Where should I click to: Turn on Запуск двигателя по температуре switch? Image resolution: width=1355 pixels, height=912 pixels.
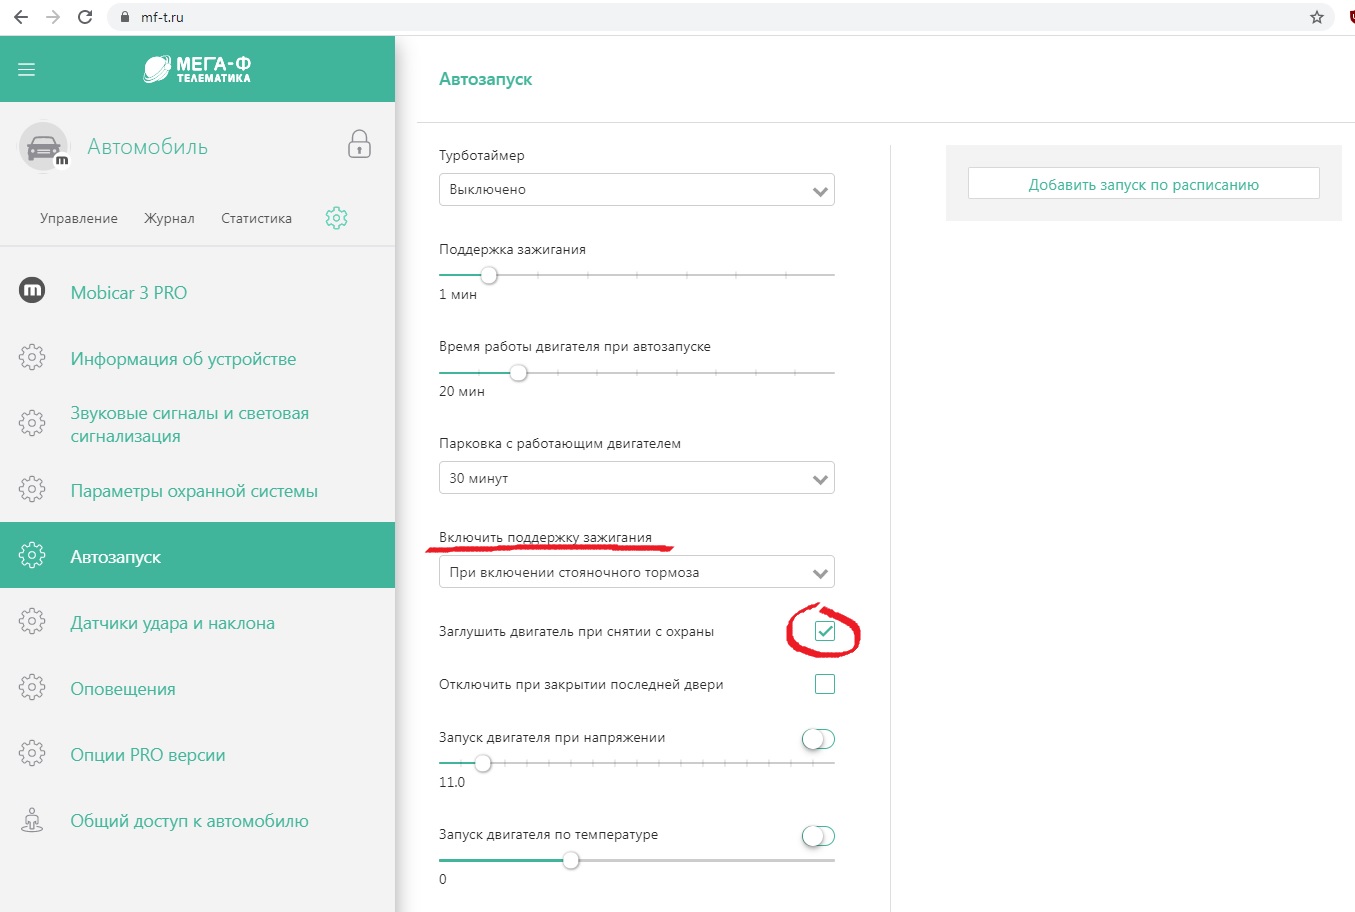coord(818,836)
